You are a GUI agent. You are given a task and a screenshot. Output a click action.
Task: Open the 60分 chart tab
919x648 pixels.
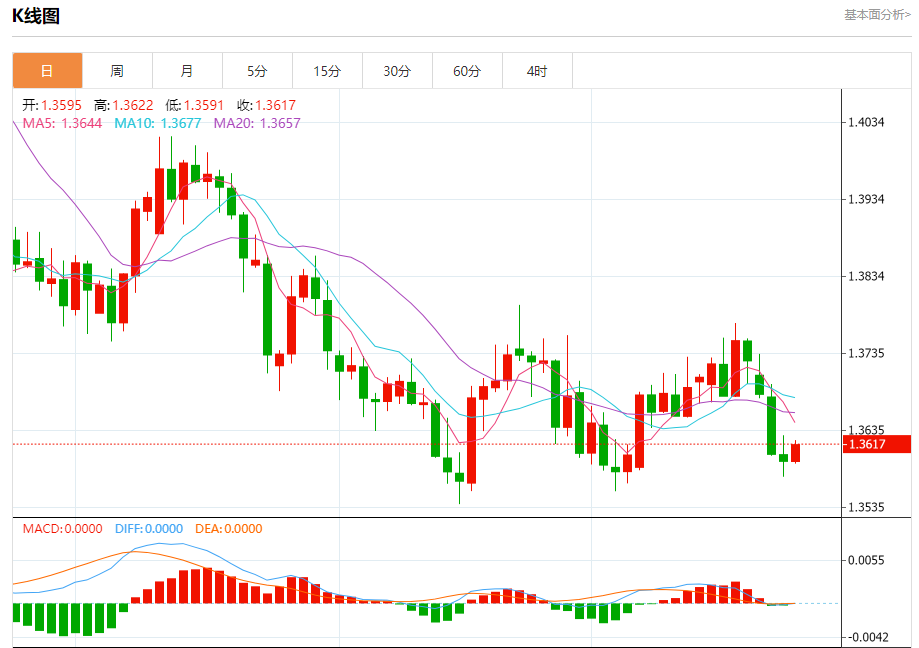tap(467, 71)
